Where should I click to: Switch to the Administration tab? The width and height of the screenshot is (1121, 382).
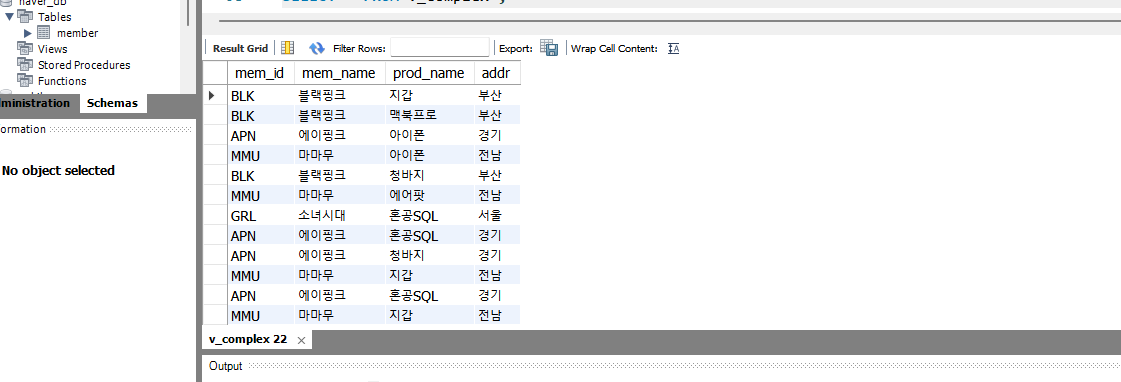tap(35, 103)
